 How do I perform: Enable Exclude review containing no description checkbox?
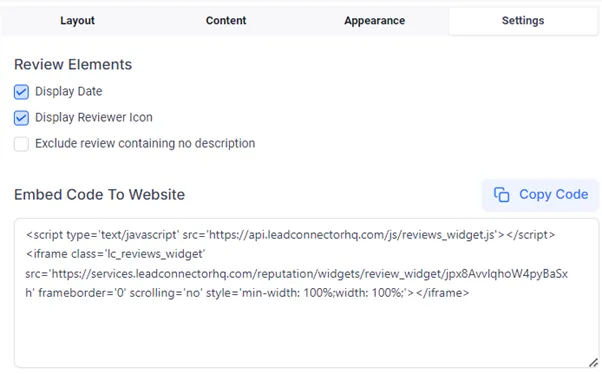[x=21, y=144]
